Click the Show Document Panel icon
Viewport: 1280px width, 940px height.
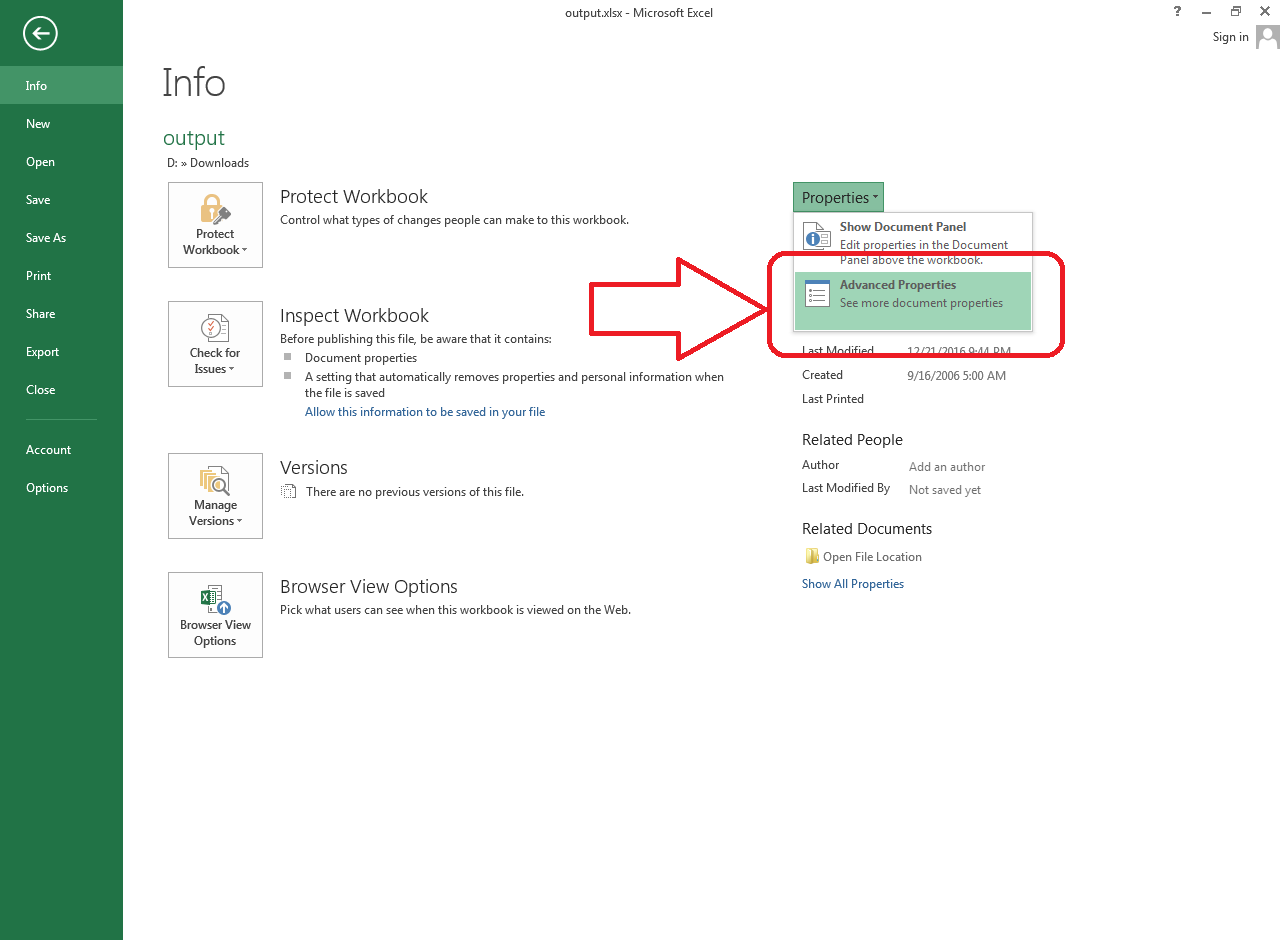tap(817, 237)
